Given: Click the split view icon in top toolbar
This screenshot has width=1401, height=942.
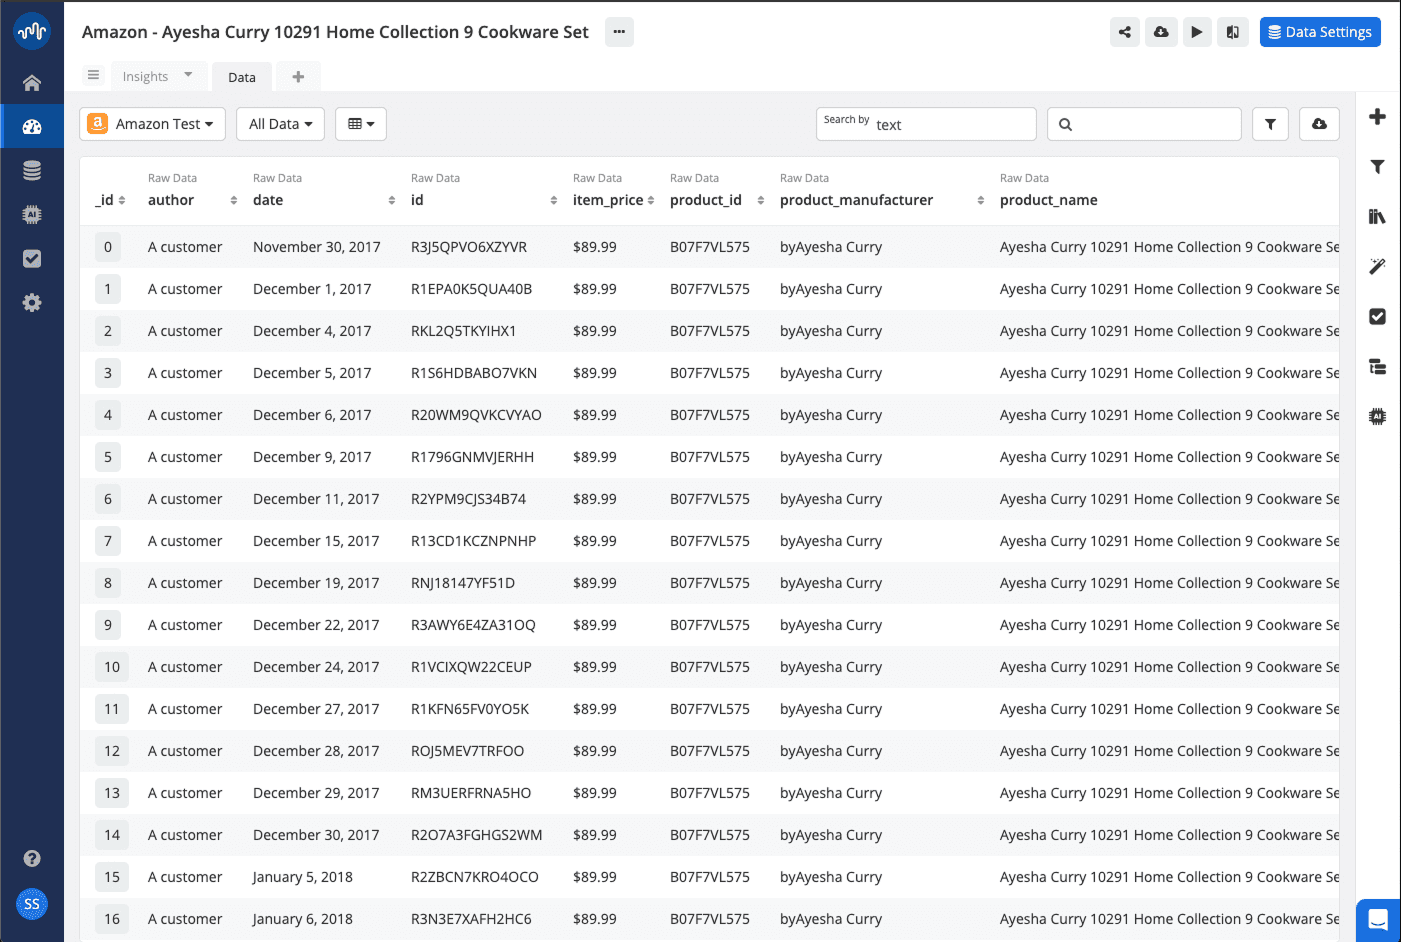Looking at the screenshot, I should pos(1233,32).
